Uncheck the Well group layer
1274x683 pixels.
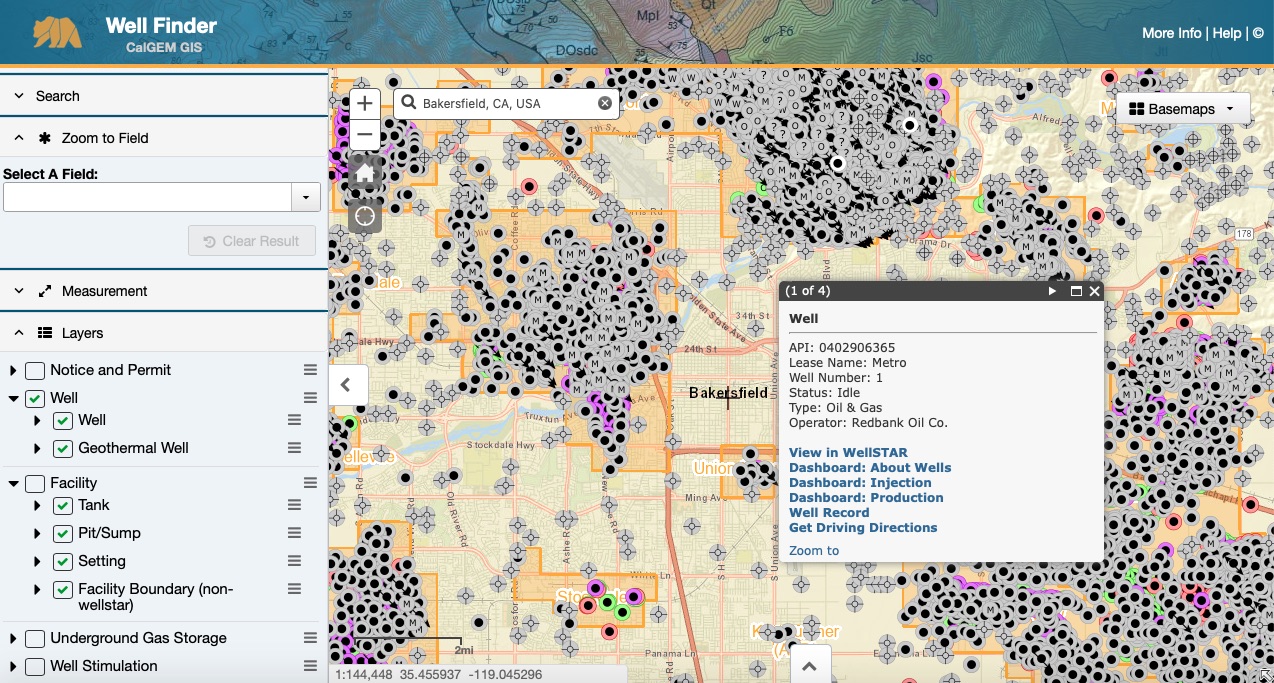click(35, 398)
